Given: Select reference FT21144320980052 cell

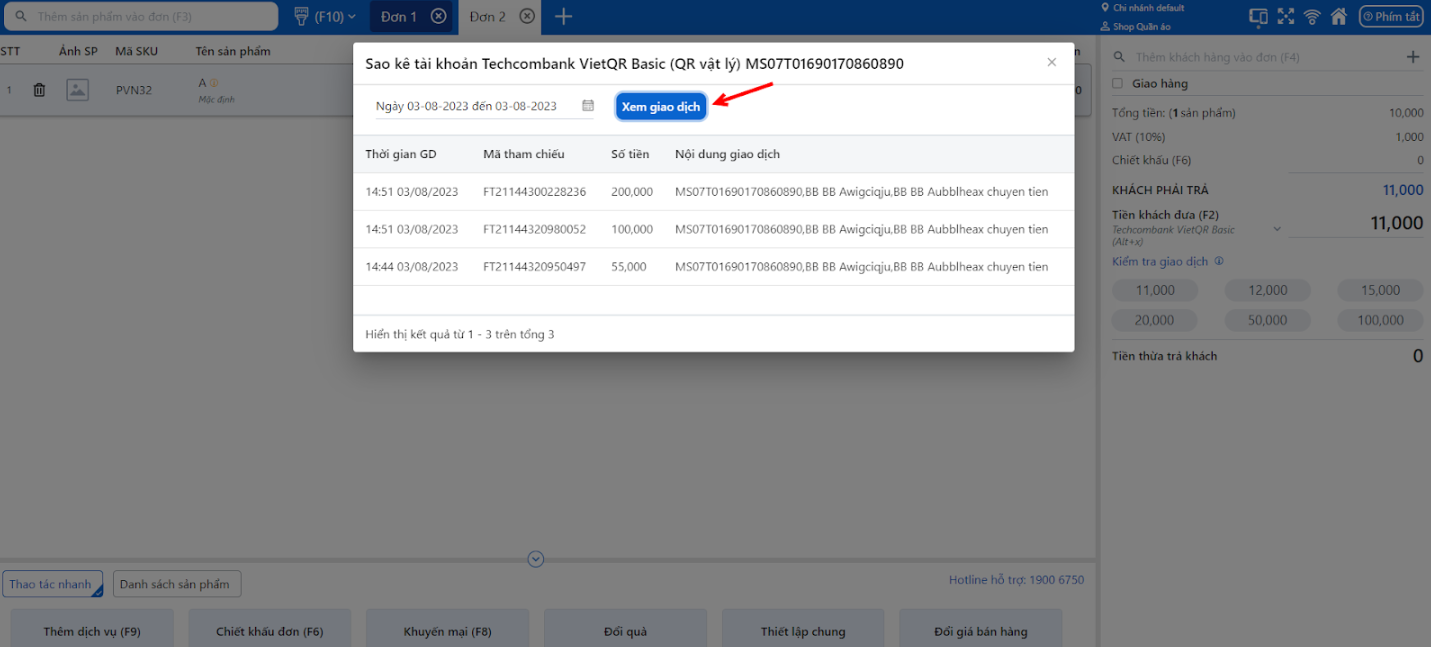Looking at the screenshot, I should click(x=534, y=229).
